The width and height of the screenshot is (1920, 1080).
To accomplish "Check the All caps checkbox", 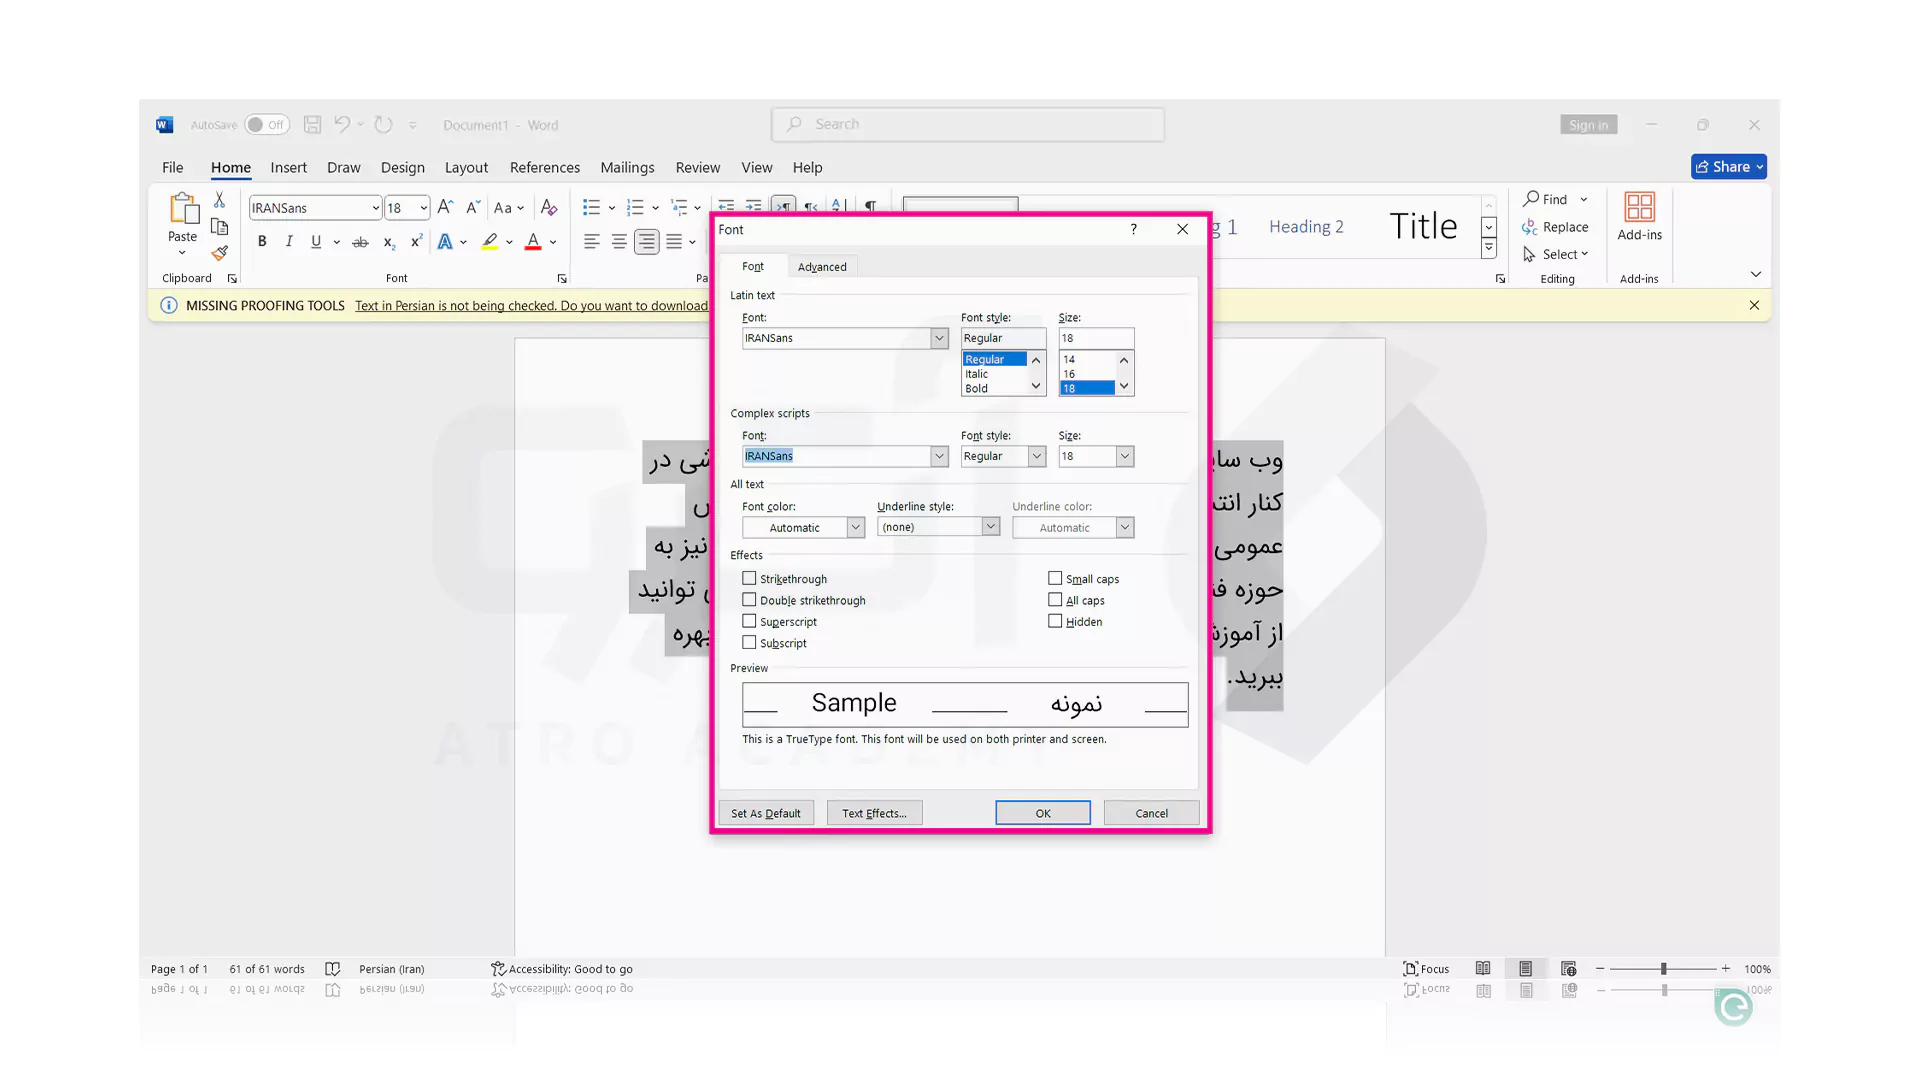I will [x=1055, y=600].
